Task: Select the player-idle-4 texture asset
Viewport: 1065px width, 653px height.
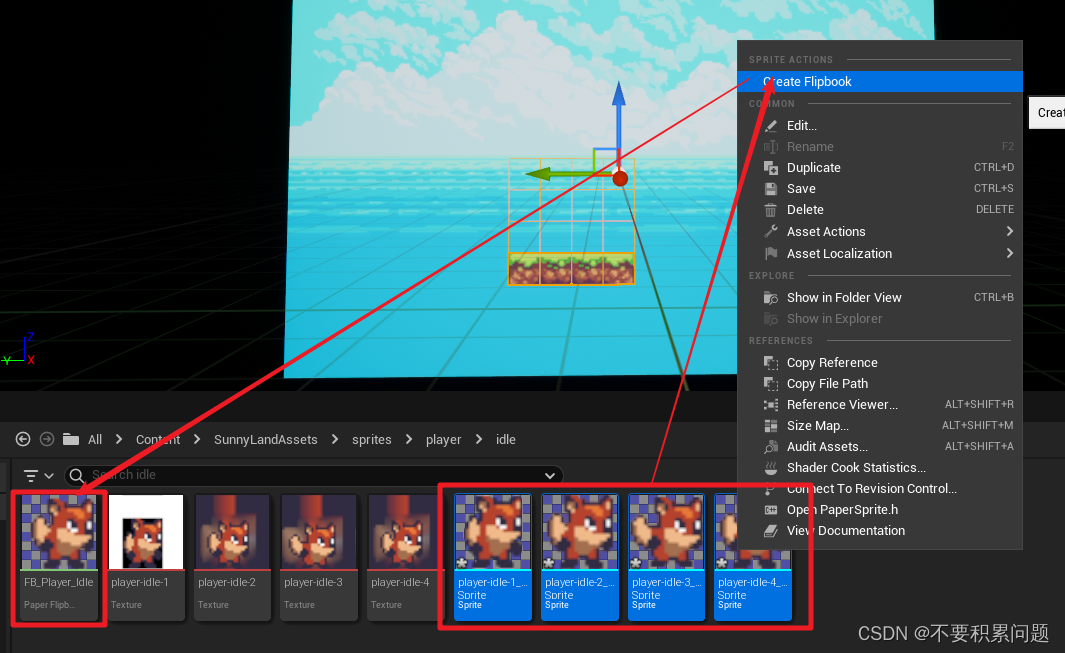Action: point(405,557)
